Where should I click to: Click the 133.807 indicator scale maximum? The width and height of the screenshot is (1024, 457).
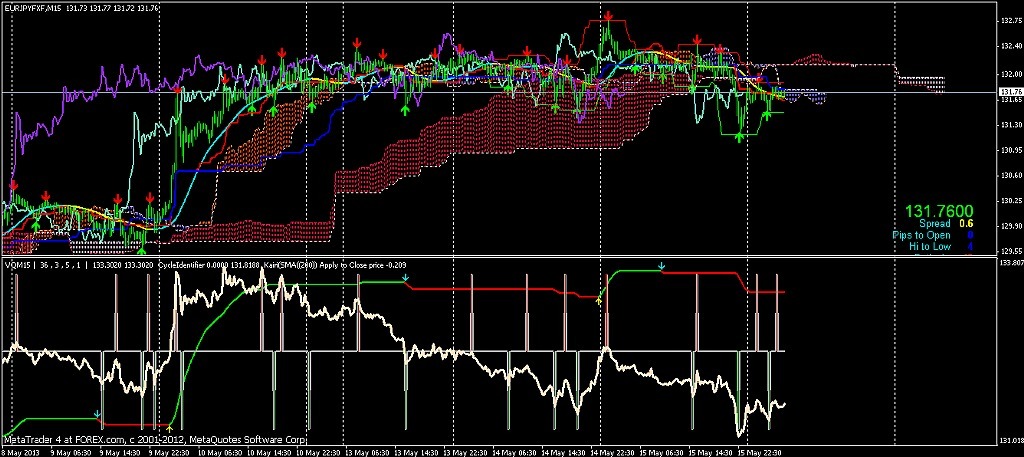[1011, 263]
